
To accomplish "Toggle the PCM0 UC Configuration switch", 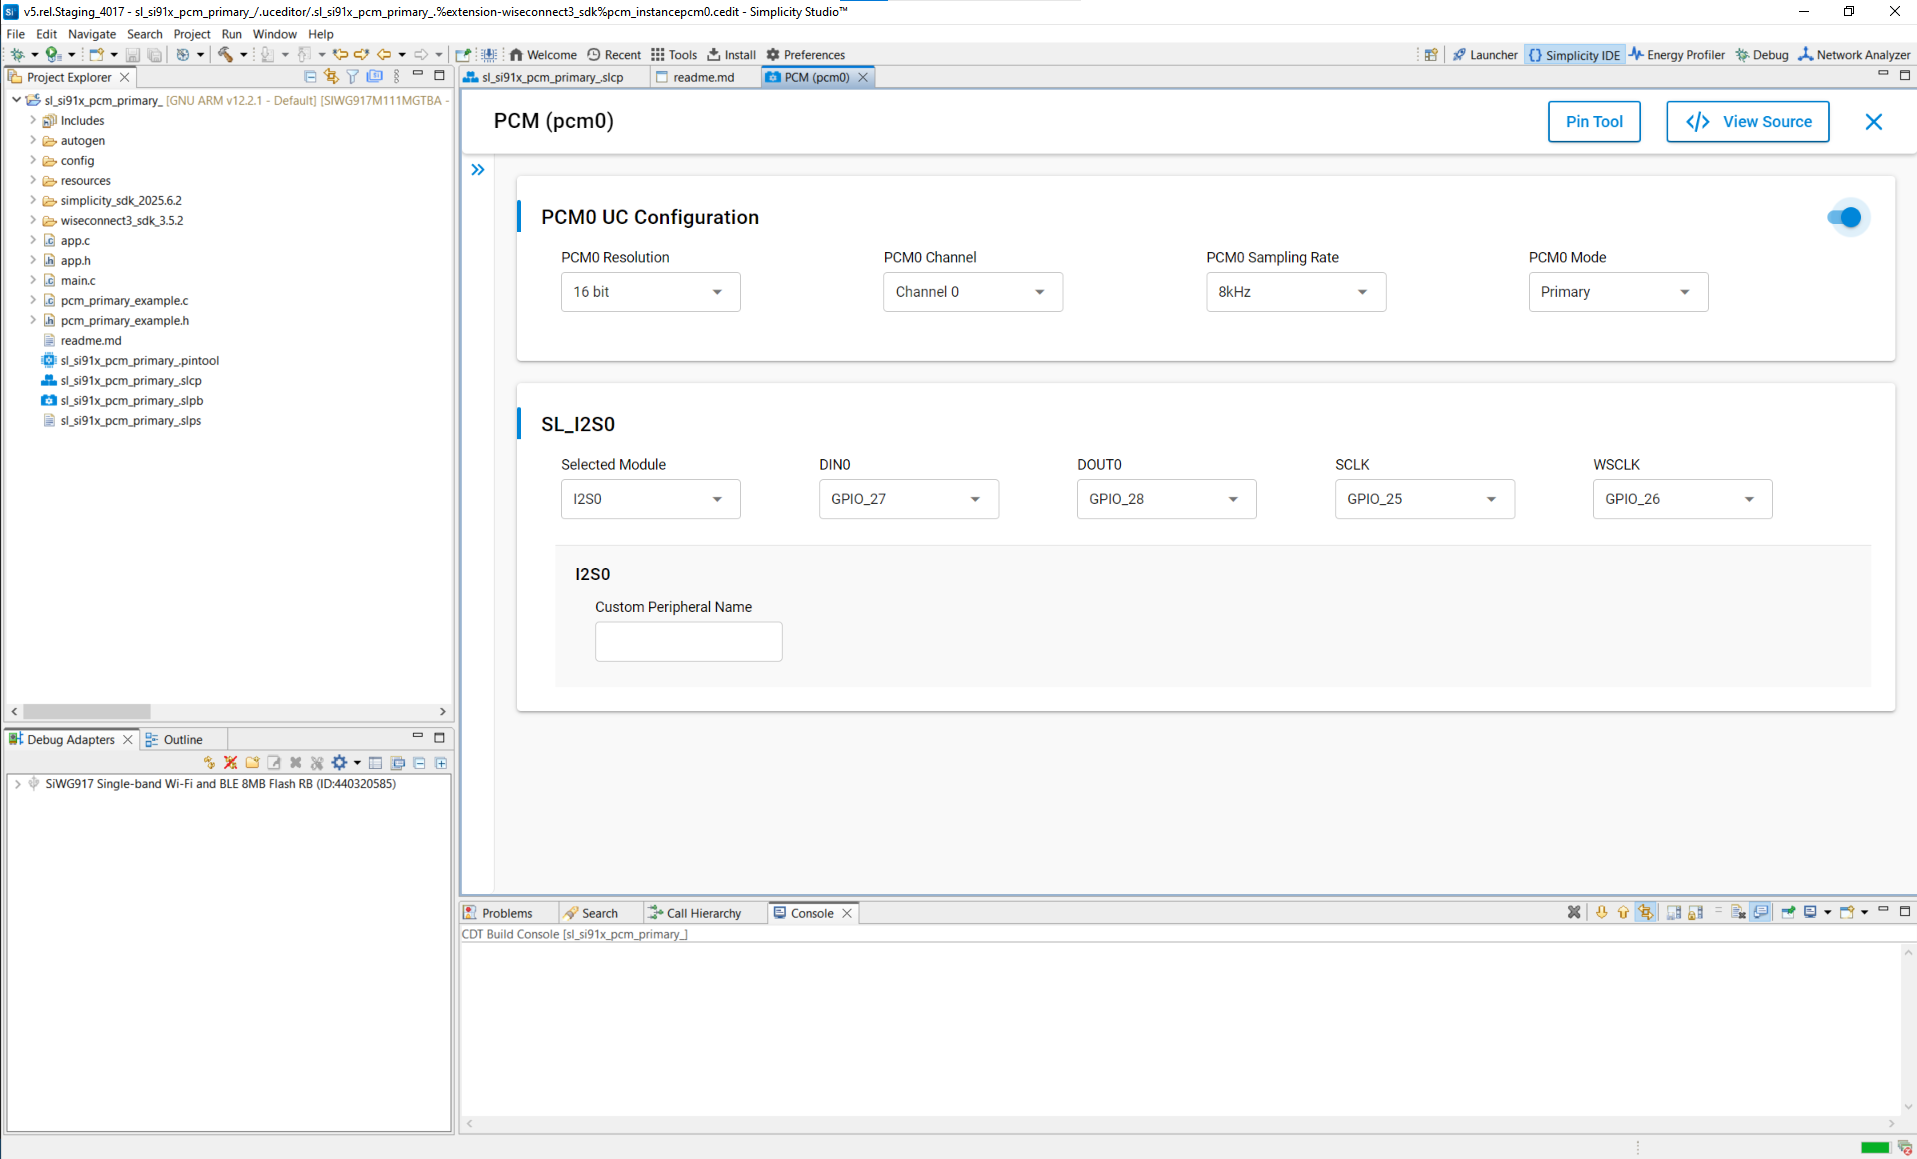I will 1847,217.
